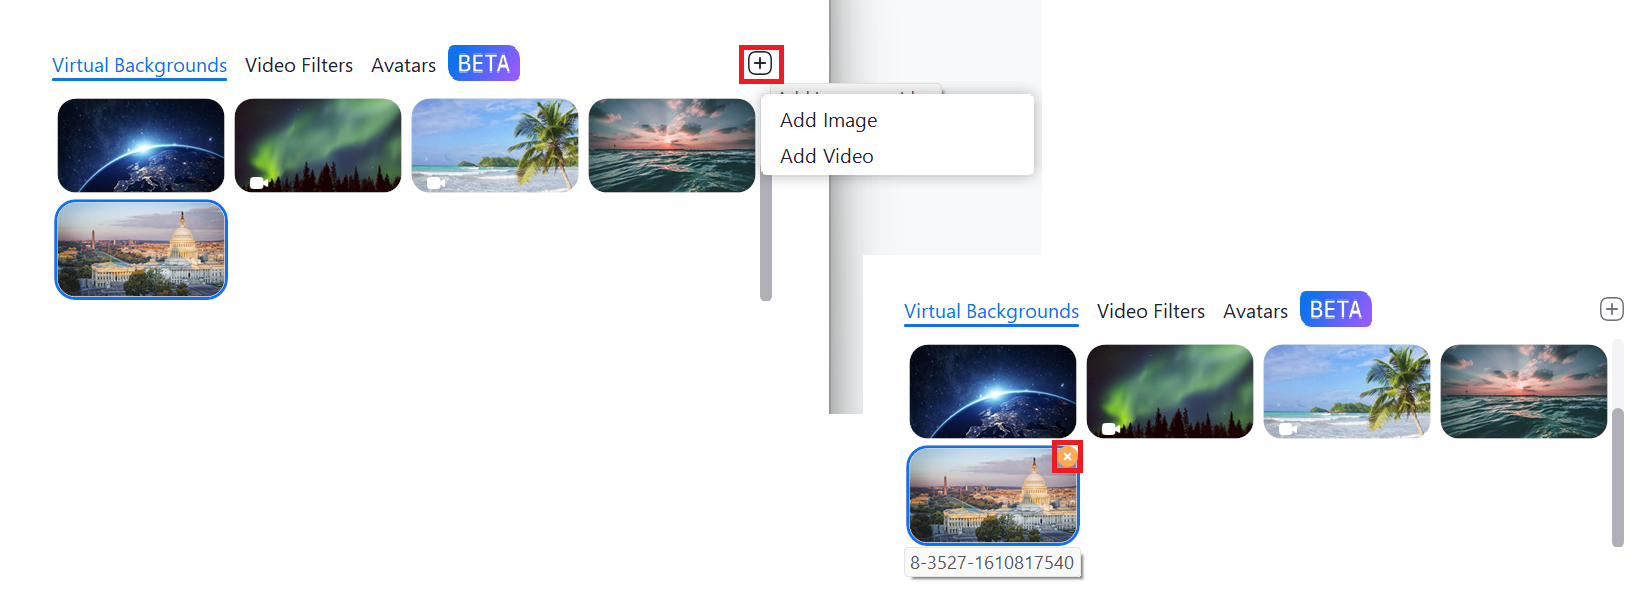Screen dimensions: 1636x595
Task: Click the red-outlined plus add-background icon
Action: pyautogui.click(x=760, y=64)
